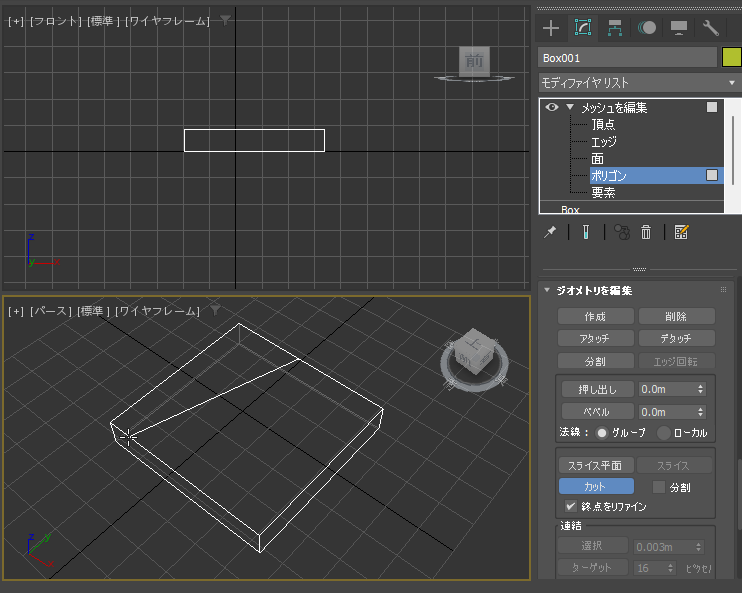Image resolution: width=742 pixels, height=593 pixels.
Task: Select the グループ normal radio button
Action: 601,433
